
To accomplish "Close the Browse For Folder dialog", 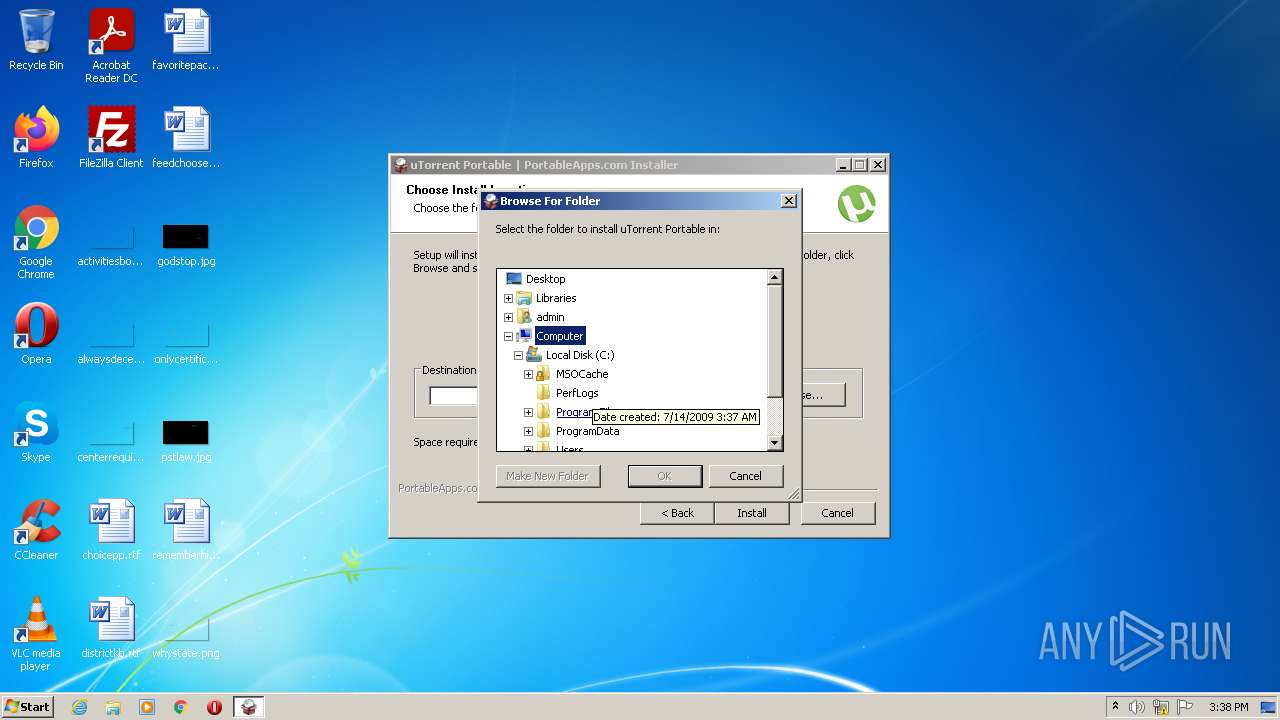I will 788,200.
